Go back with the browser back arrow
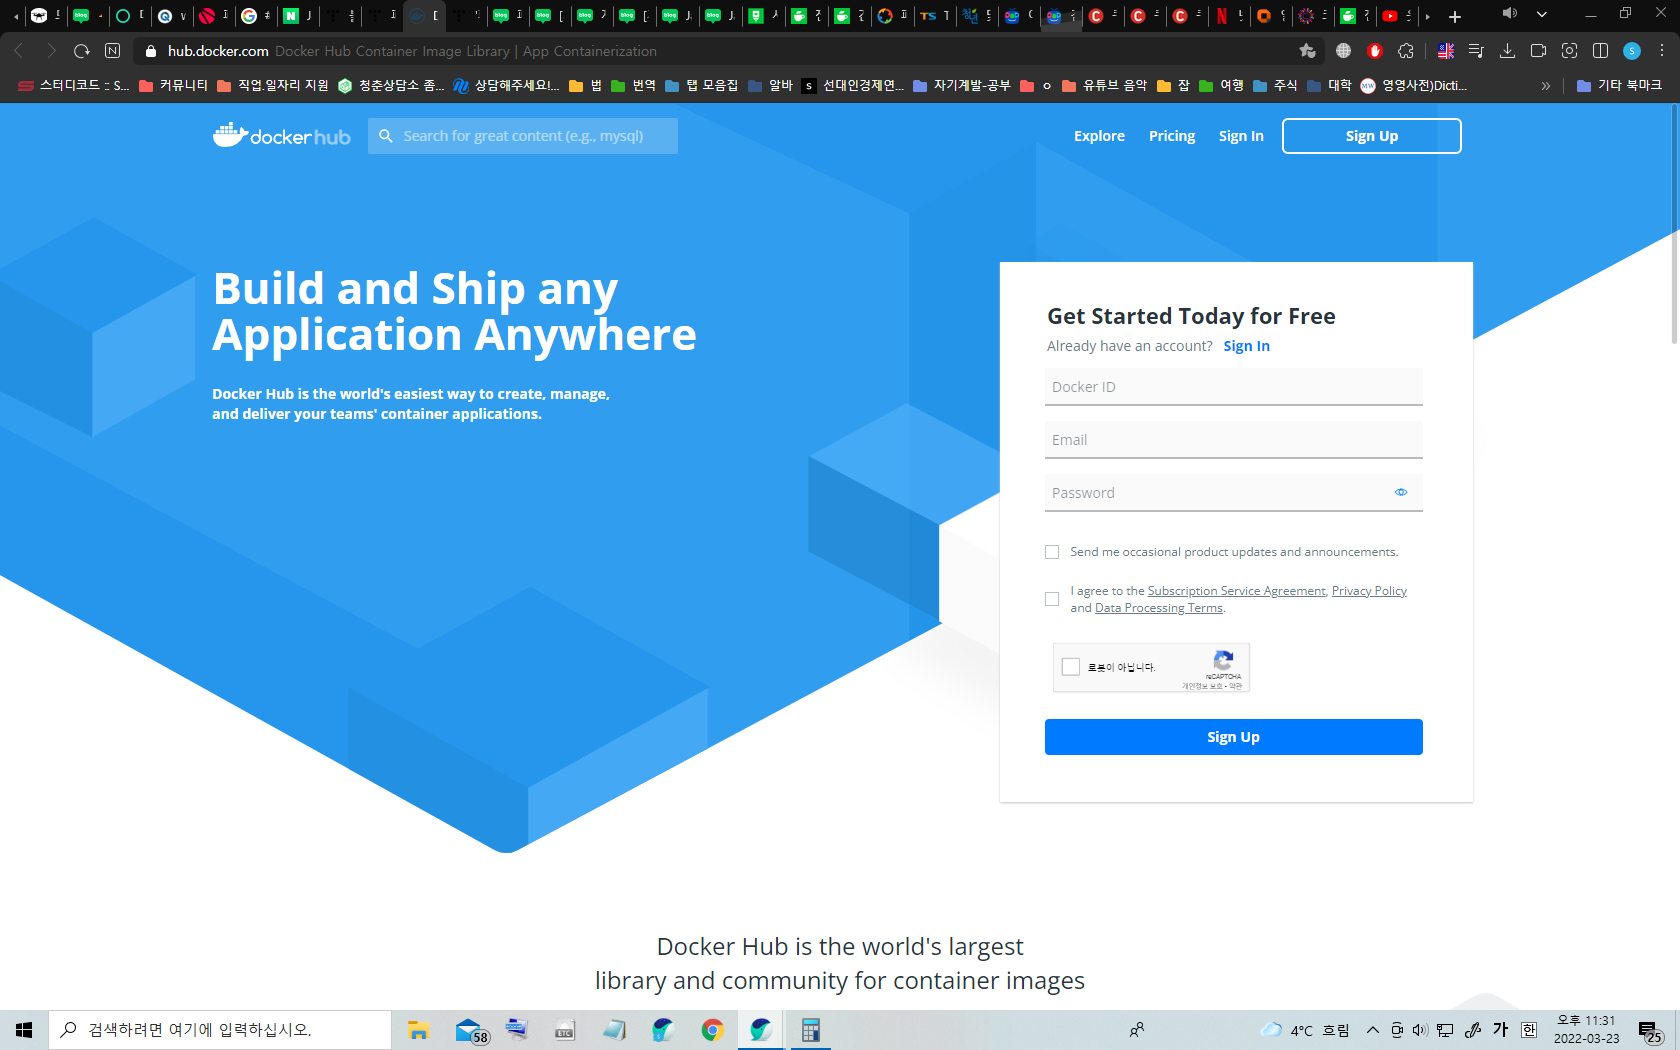Viewport: 1680px width, 1050px height. point(19,51)
